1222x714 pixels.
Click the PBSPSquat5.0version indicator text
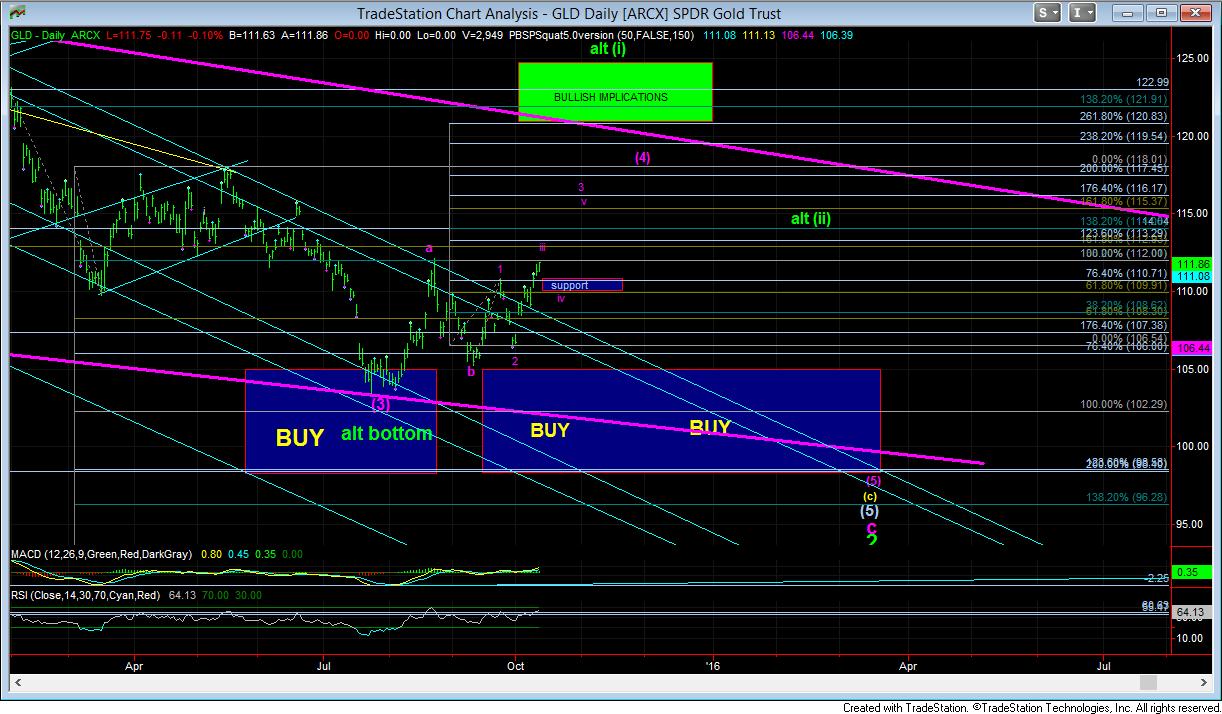[602, 35]
